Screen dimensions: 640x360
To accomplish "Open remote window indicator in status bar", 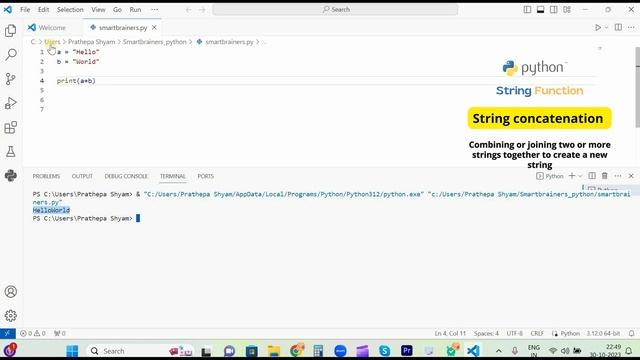I will pyautogui.click(x=7, y=333).
